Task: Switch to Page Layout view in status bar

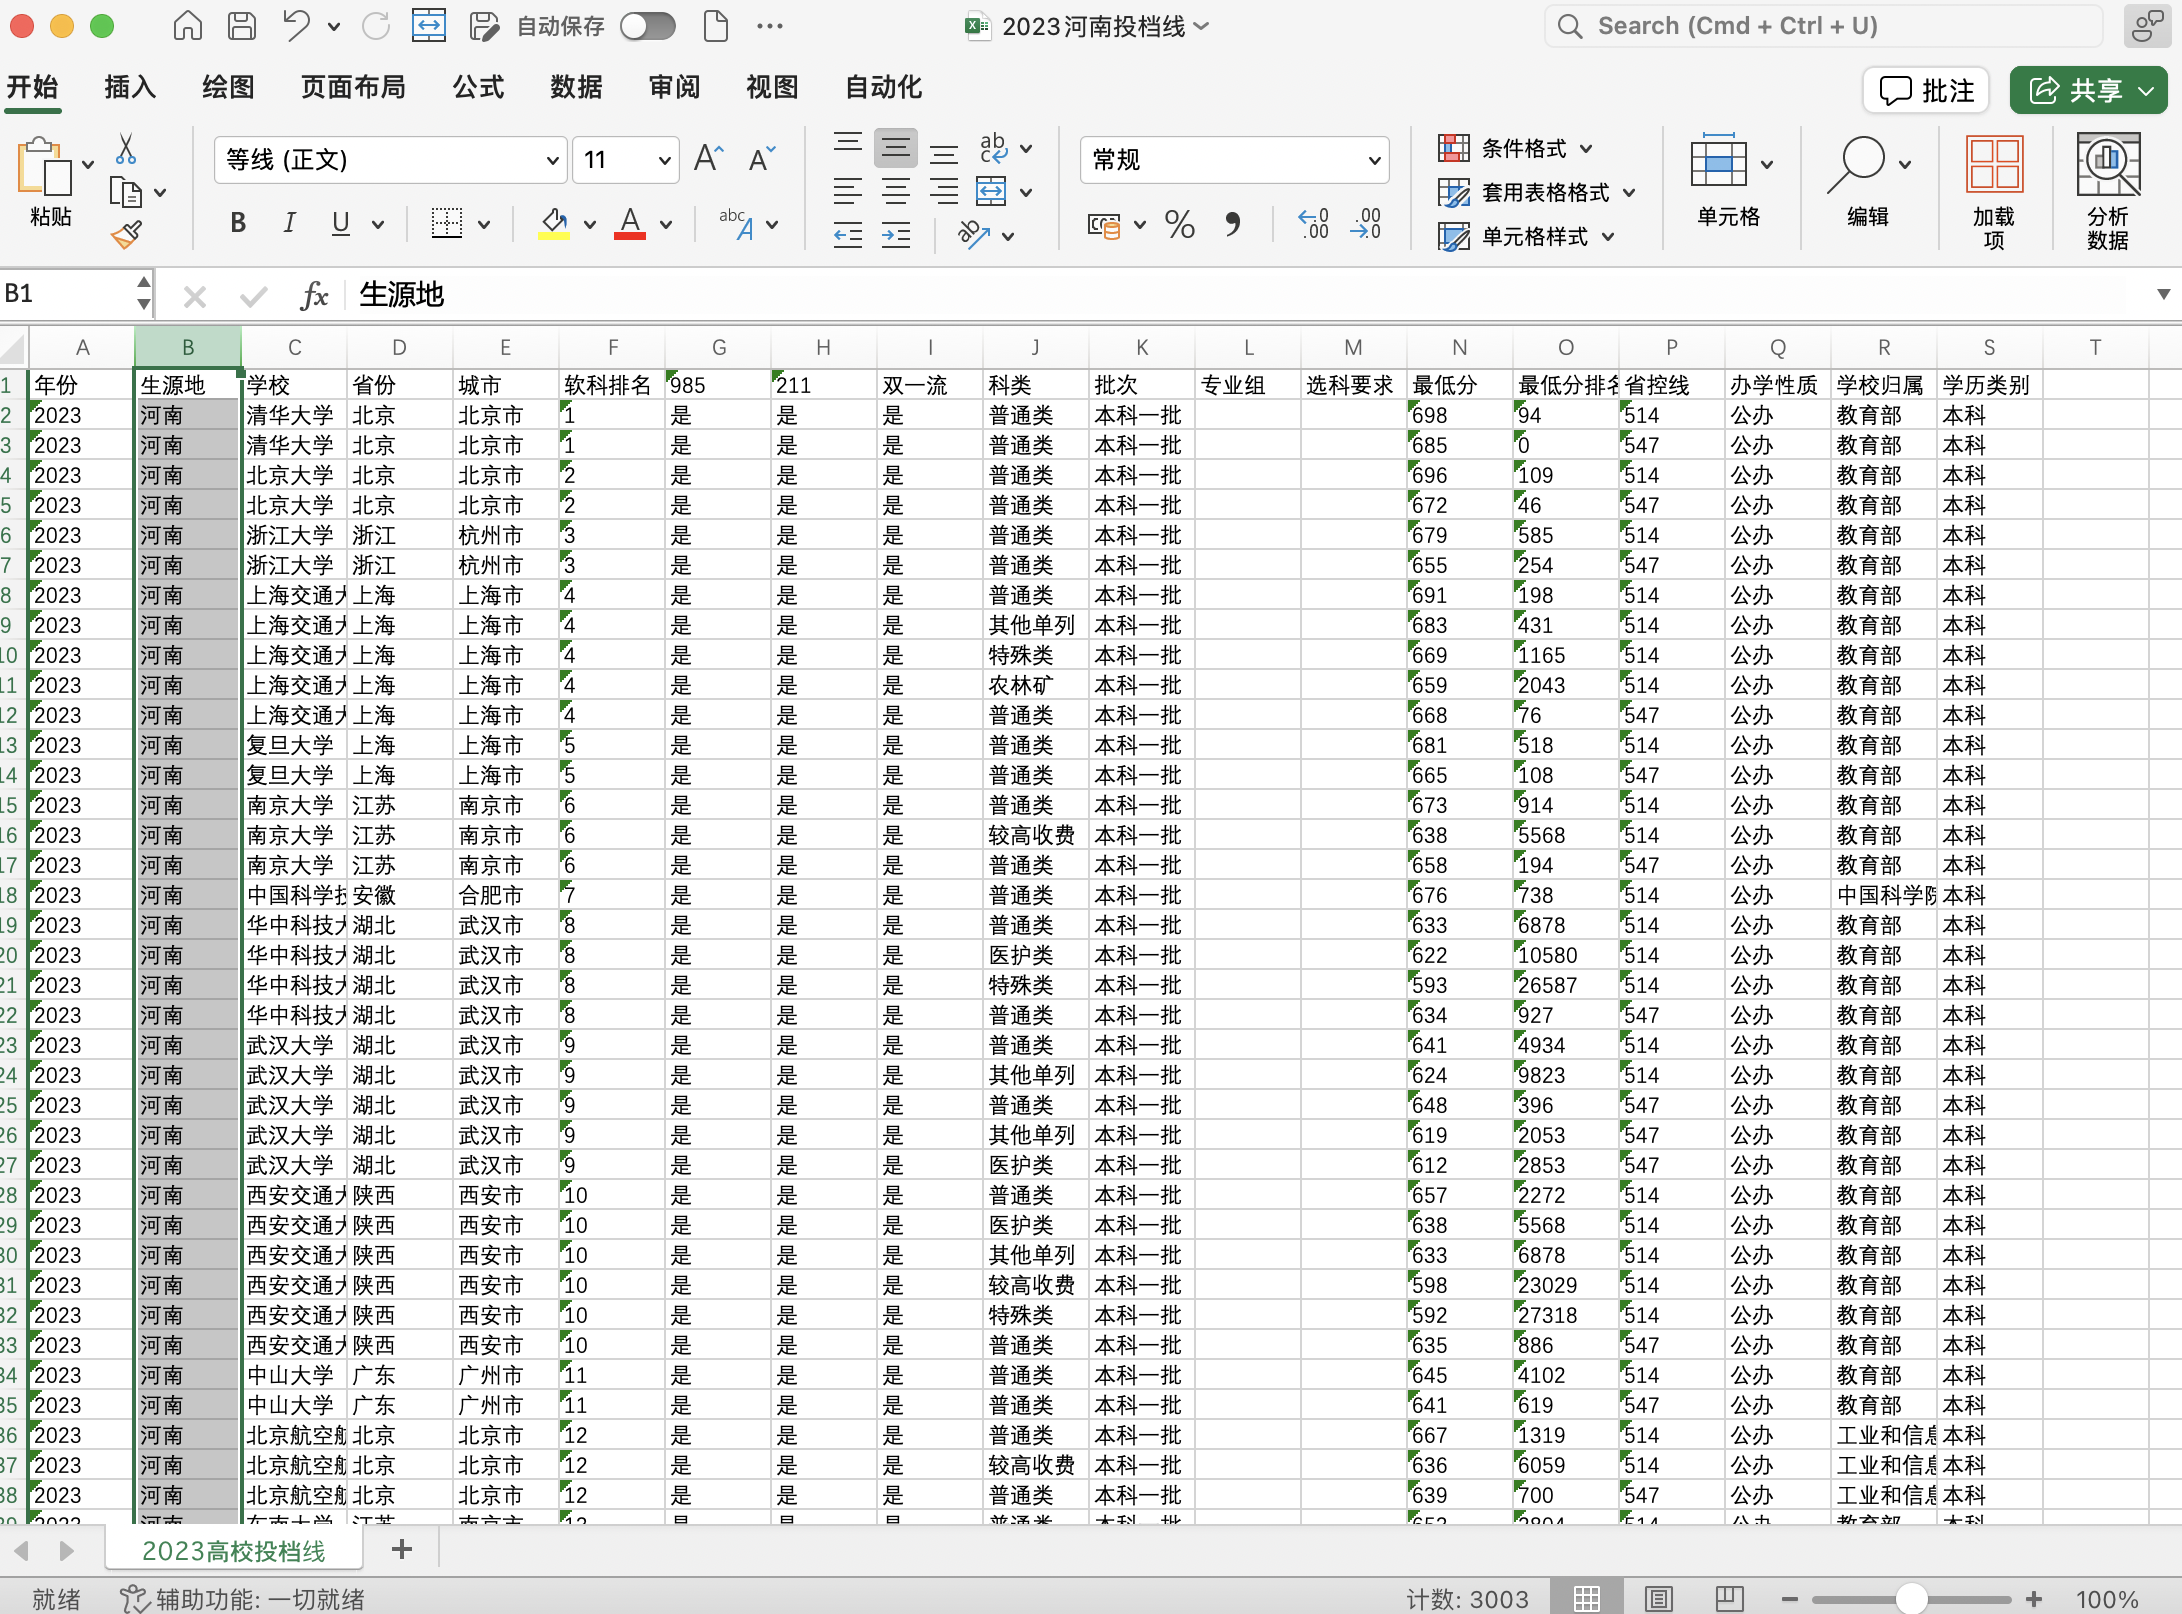Action: (x=1659, y=1598)
